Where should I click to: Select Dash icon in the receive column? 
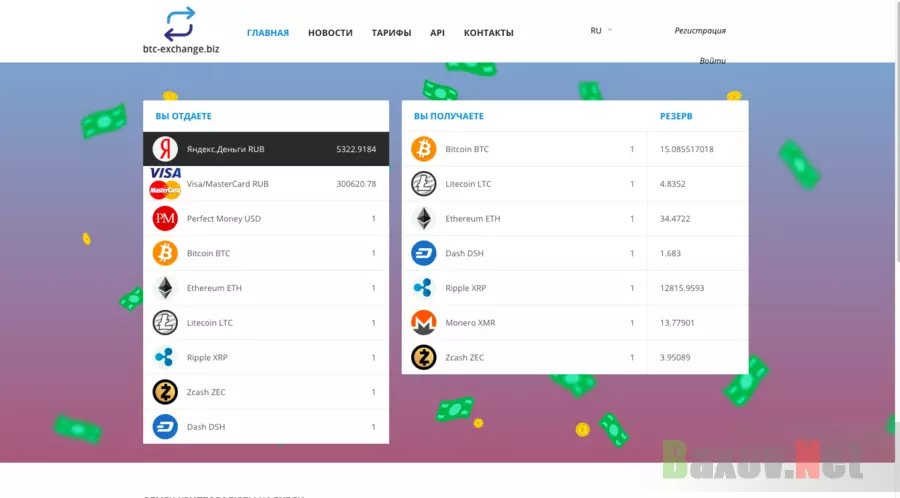pos(424,253)
